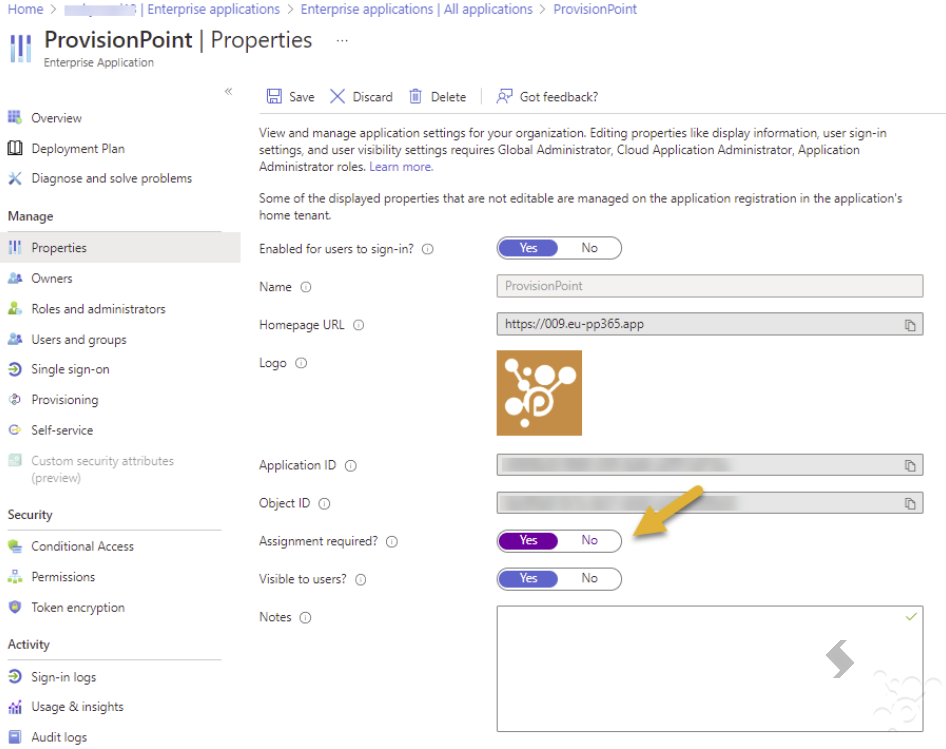
Task: Click the Usage & insights chart icon
Action: pyautogui.click(x=15, y=707)
